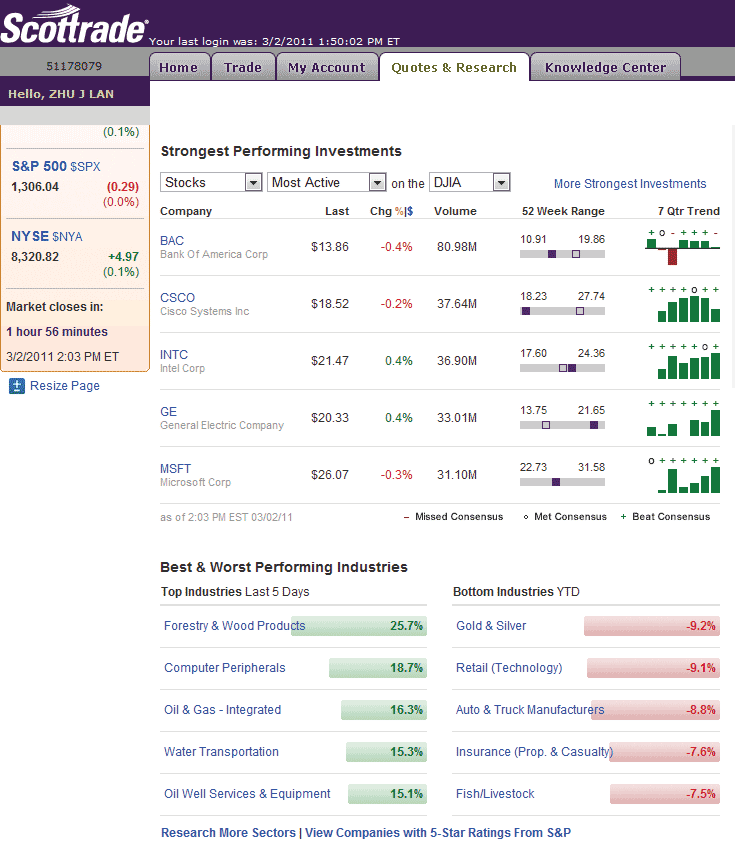Open Insurance (Prop. & Casualty) industry
This screenshot has height=850, width=735.
pos(534,752)
